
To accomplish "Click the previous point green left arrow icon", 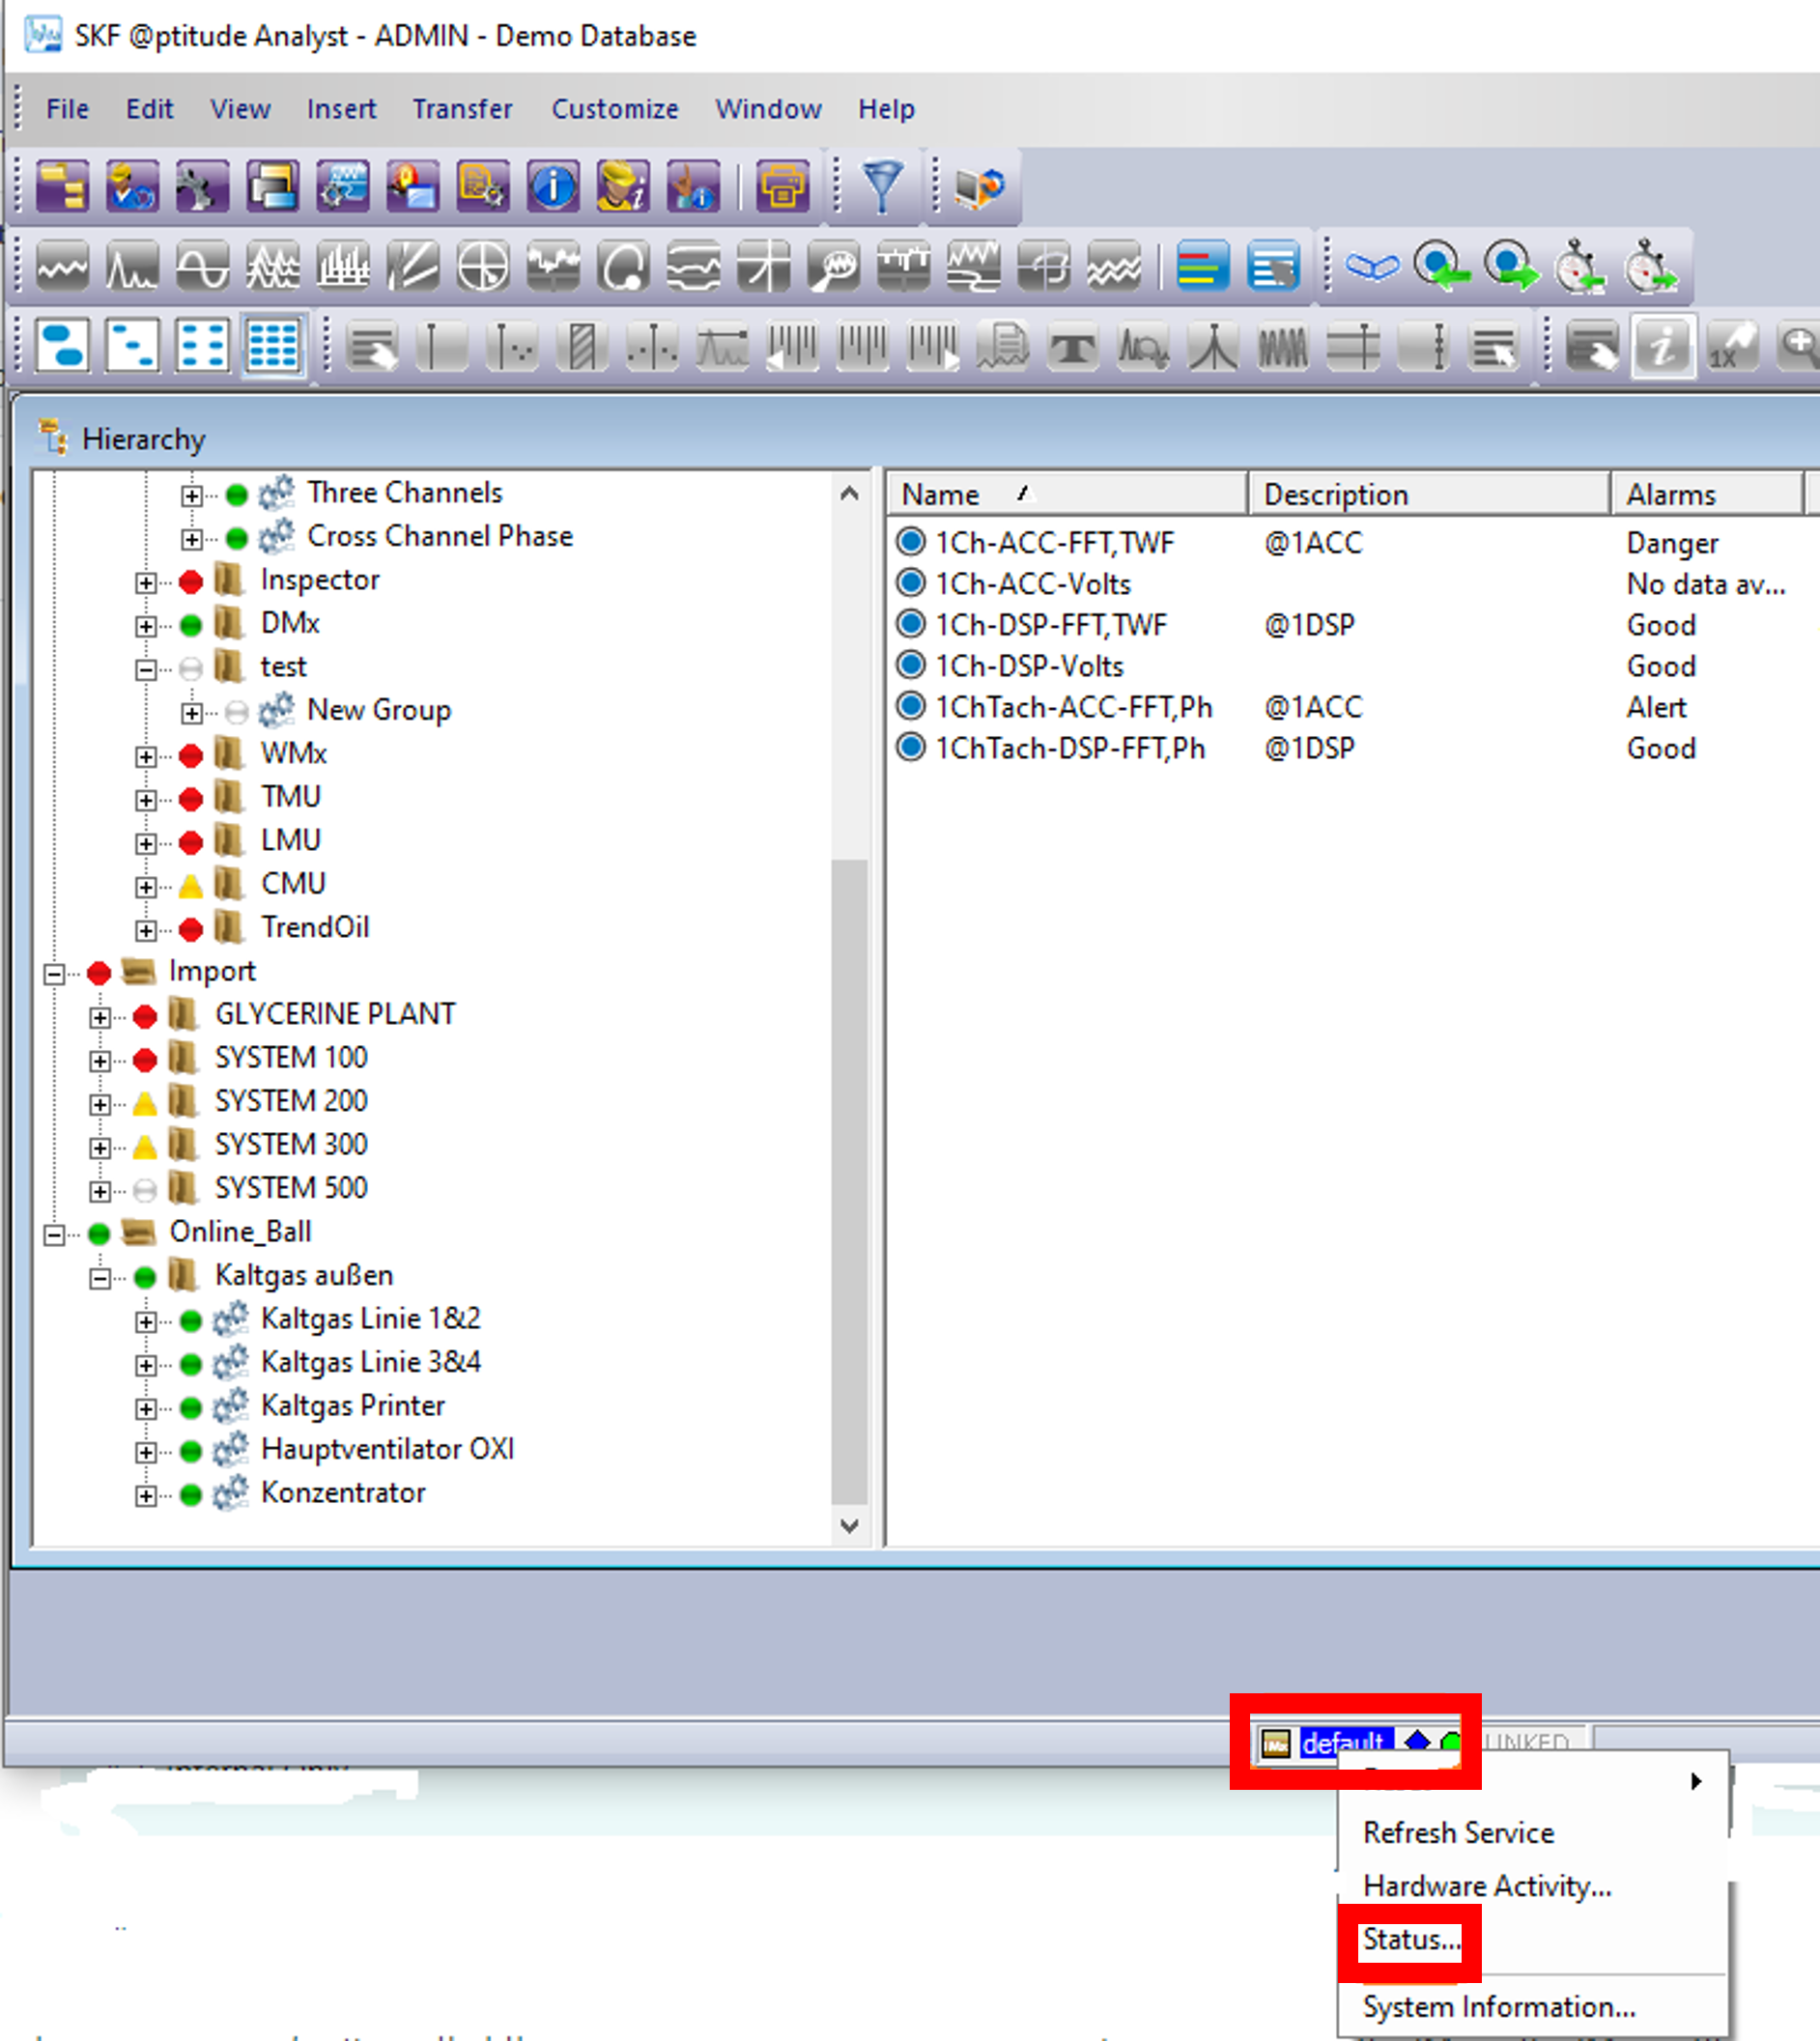I will pos(1441,267).
